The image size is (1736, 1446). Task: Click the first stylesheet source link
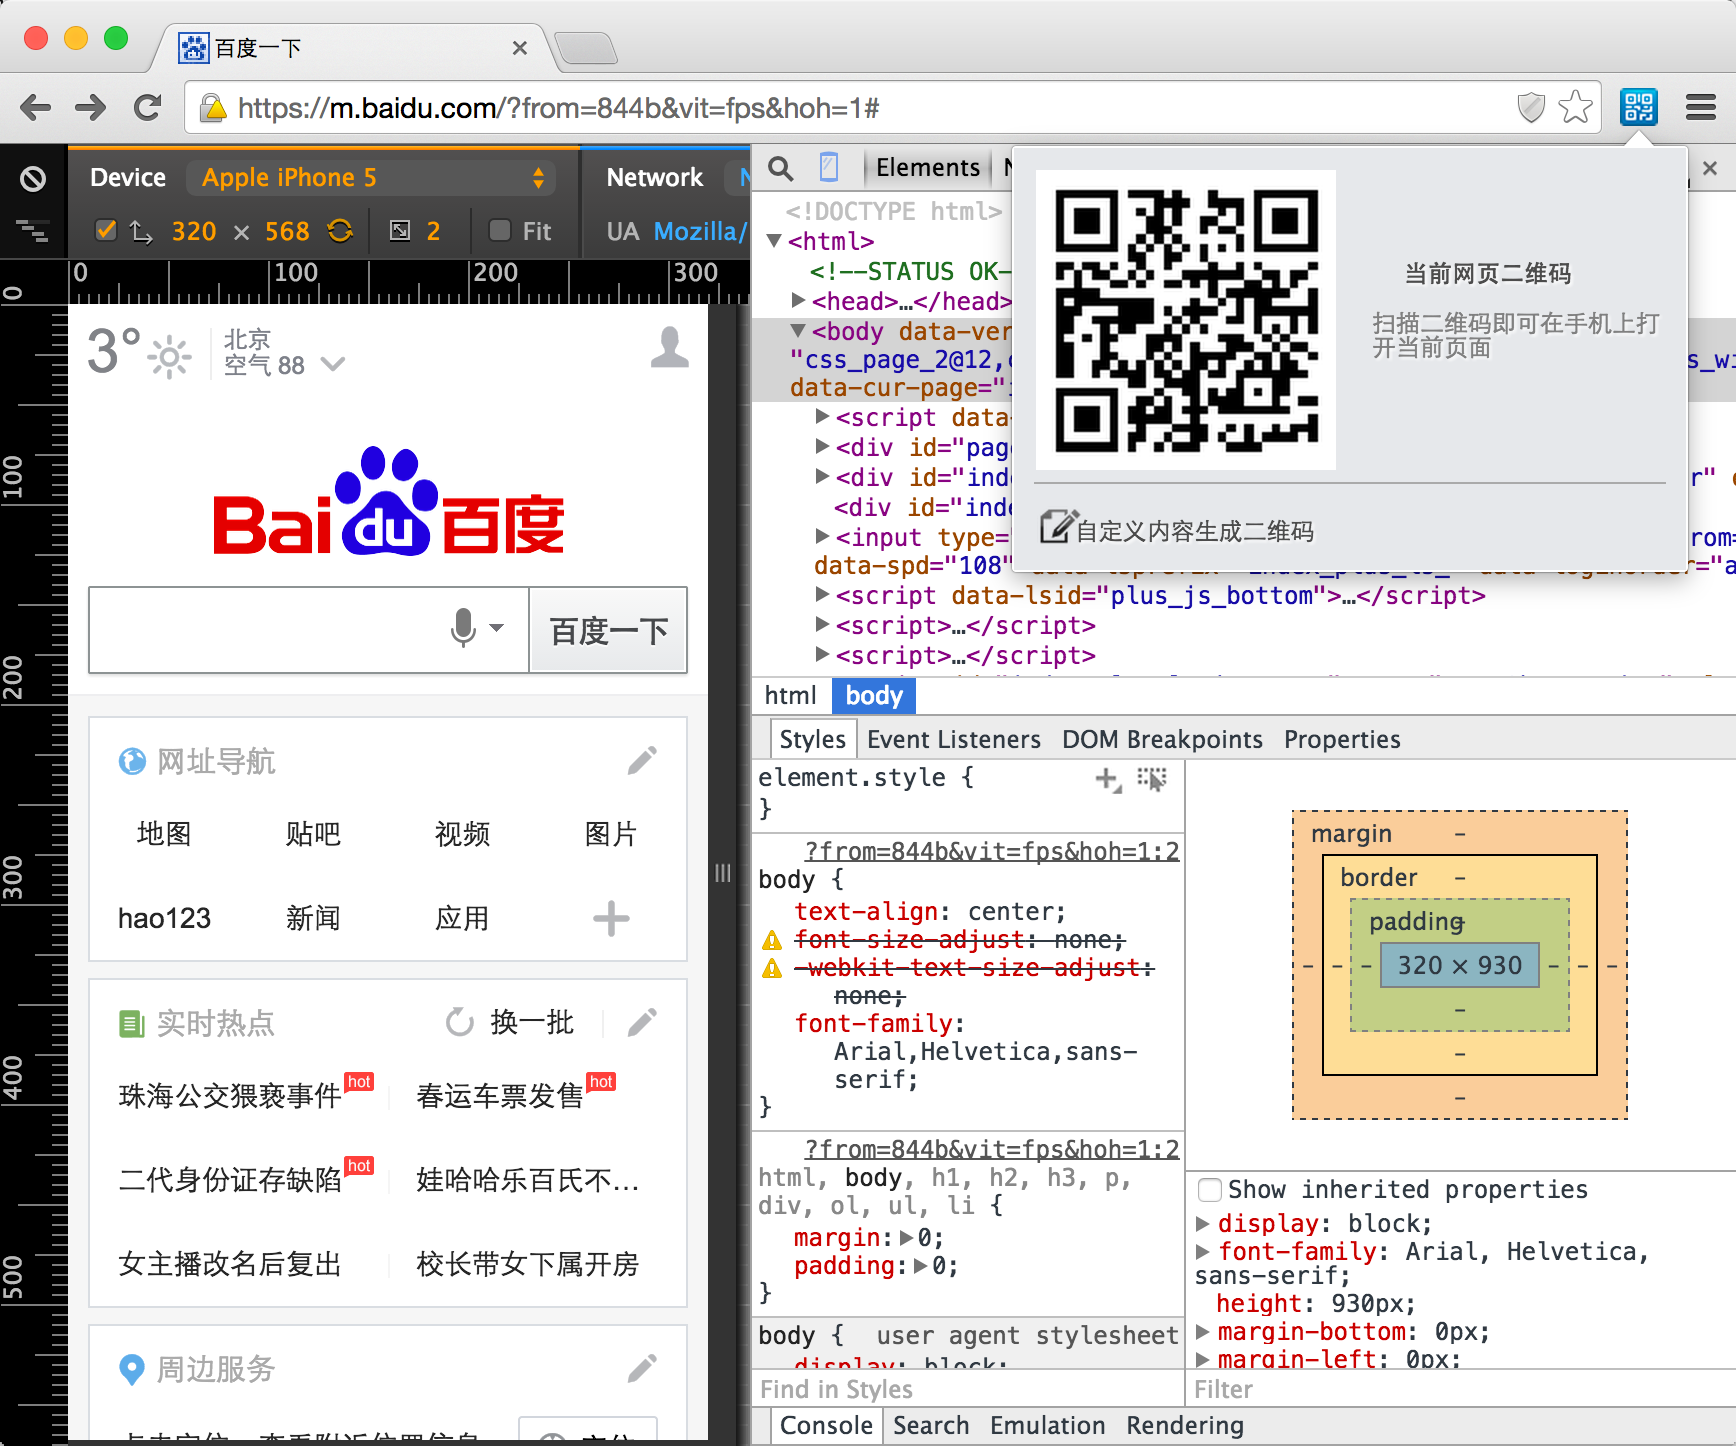pos(992,851)
